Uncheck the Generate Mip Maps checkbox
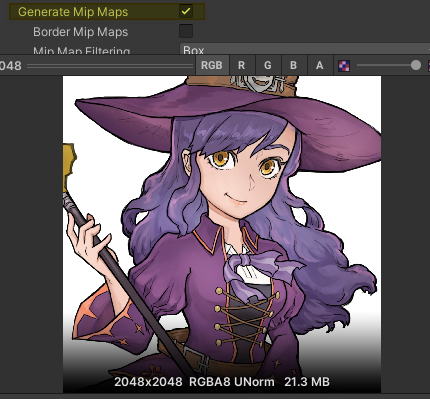430x399 pixels. (x=186, y=11)
